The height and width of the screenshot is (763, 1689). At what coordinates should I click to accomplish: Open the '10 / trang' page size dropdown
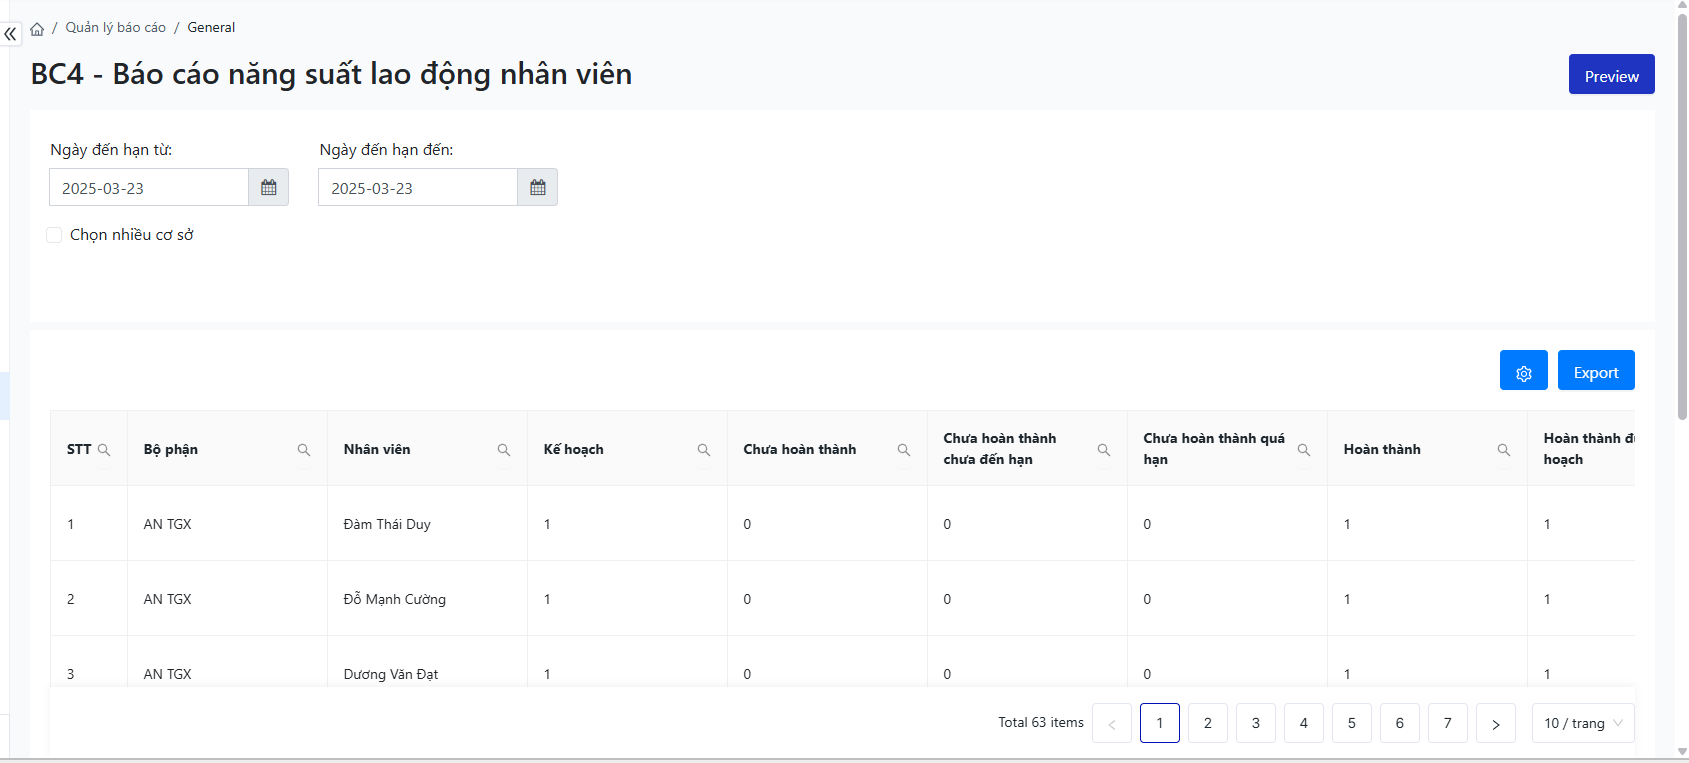pyautogui.click(x=1582, y=723)
